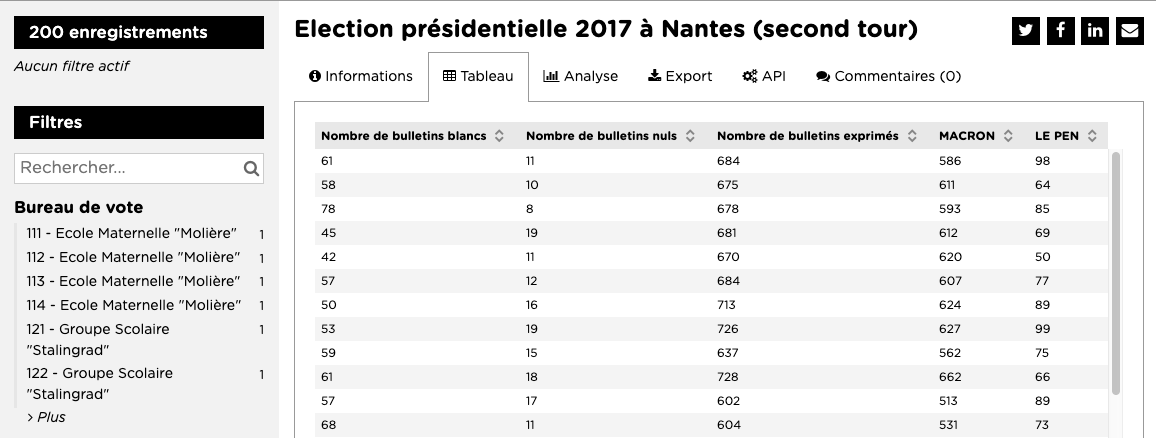Filter by 111 - Ecole Maternelle Molière

point(131,233)
